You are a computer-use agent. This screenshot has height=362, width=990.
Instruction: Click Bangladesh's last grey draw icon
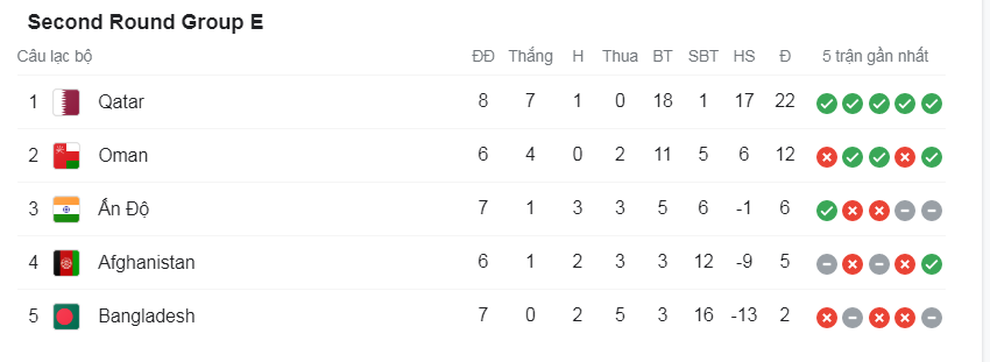pyautogui.click(x=931, y=318)
